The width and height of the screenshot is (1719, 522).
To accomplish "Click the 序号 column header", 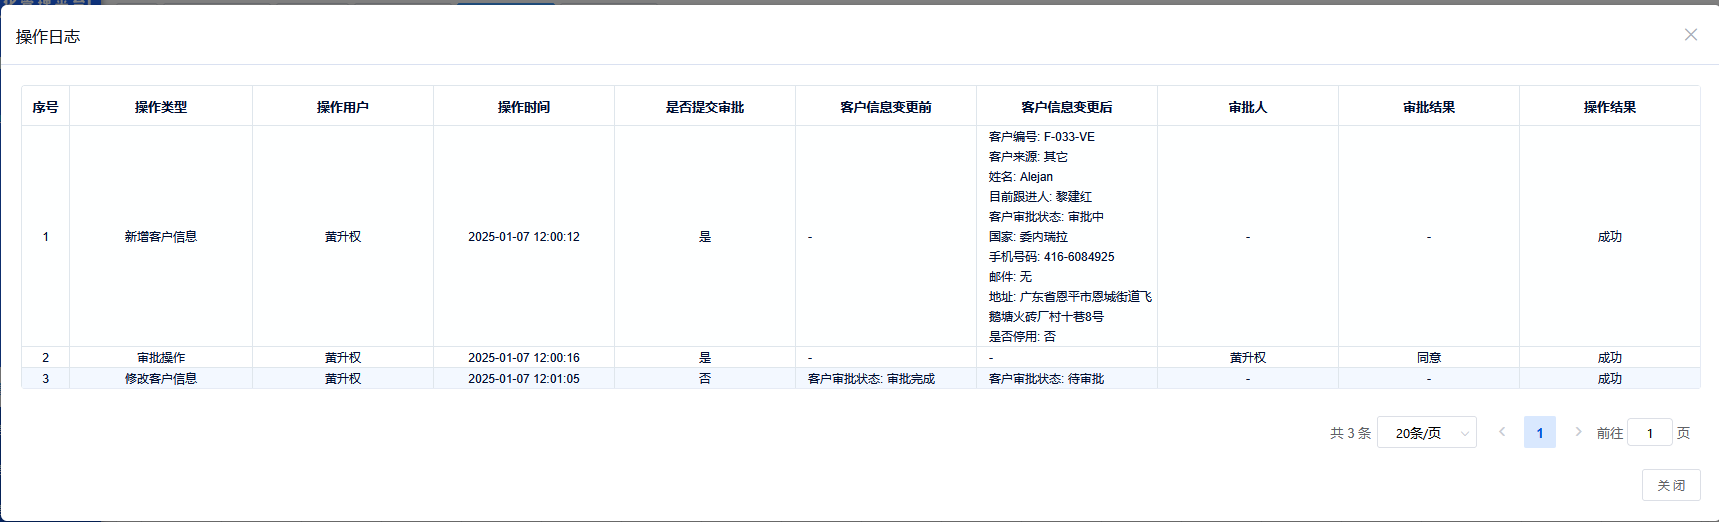I will pyautogui.click(x=45, y=107).
